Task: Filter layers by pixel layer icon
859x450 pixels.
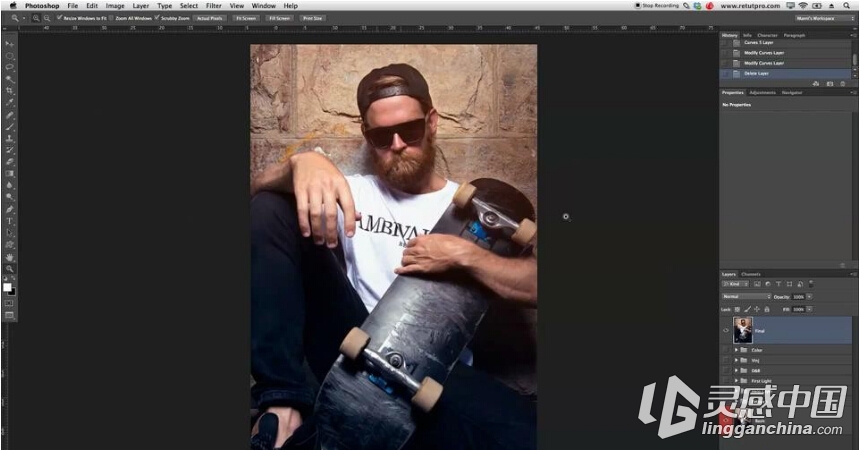Action: click(757, 284)
